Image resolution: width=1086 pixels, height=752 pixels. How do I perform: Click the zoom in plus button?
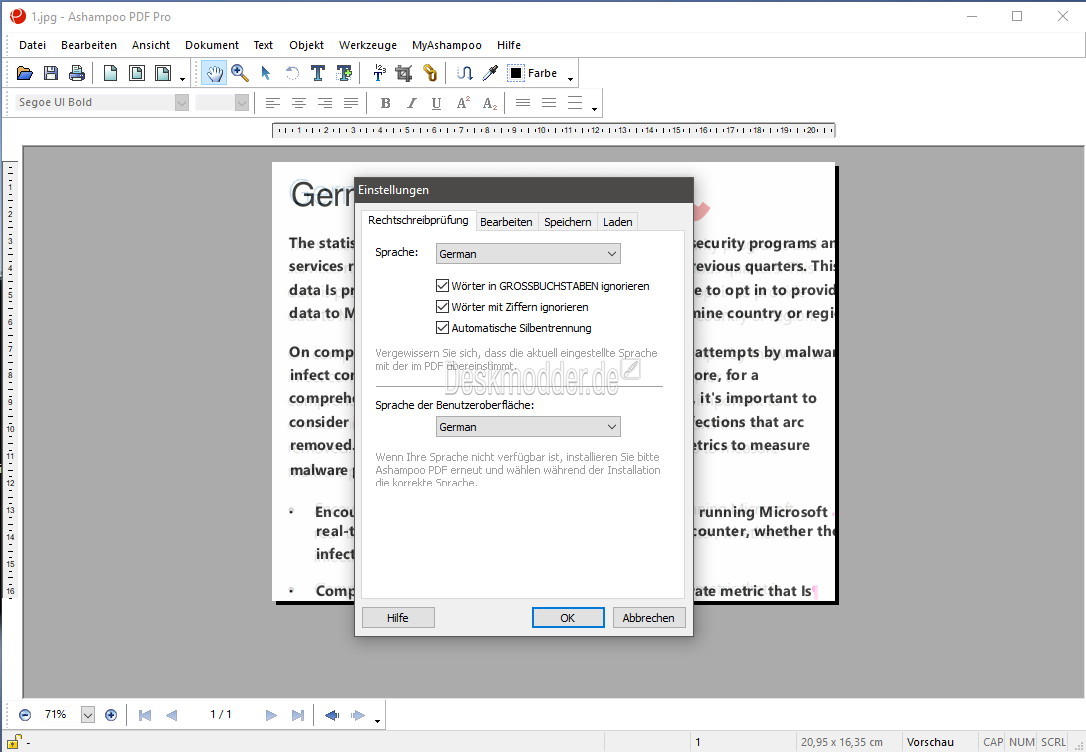click(x=111, y=715)
